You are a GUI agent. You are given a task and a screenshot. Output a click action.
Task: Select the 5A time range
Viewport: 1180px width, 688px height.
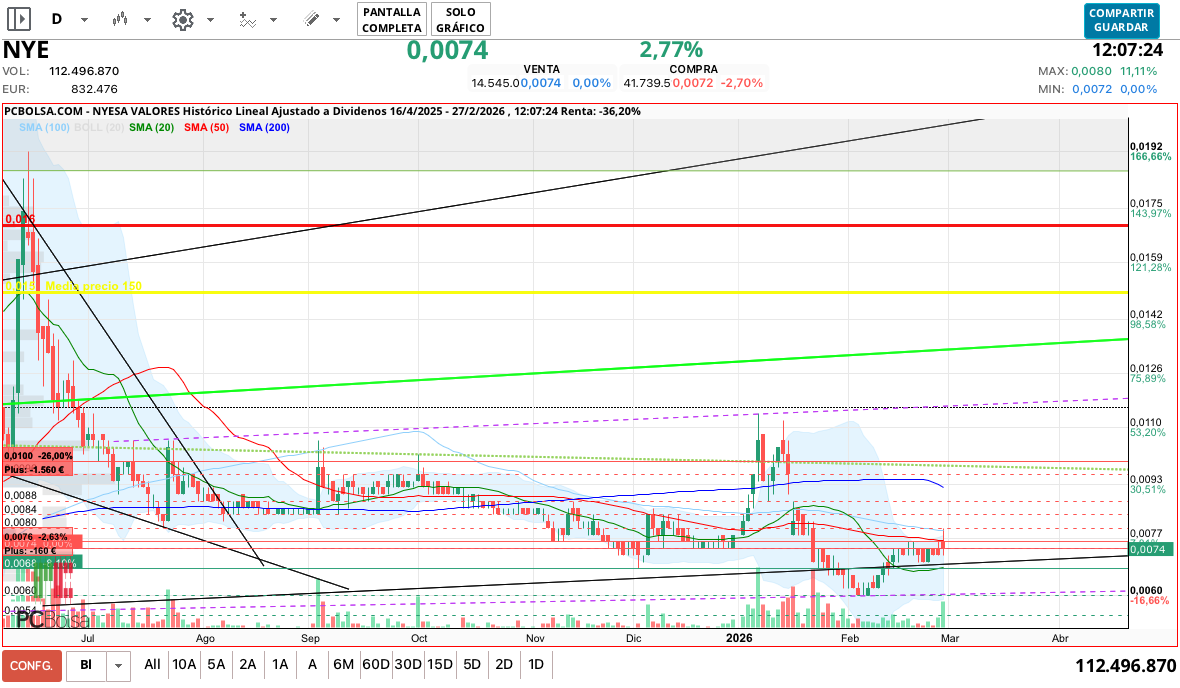(216, 665)
